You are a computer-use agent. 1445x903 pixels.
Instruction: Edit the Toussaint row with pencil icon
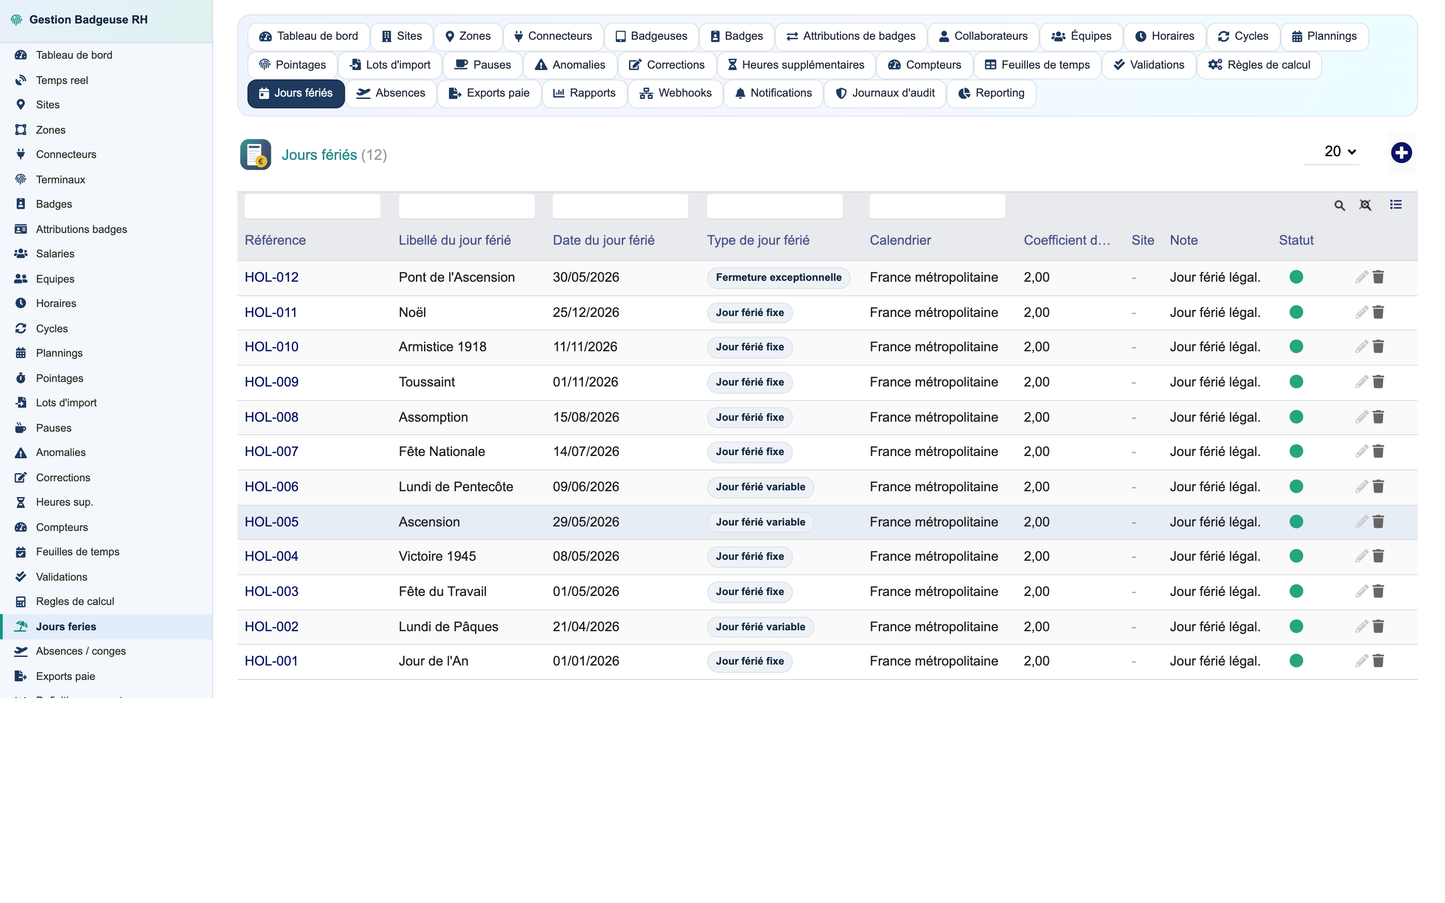pyautogui.click(x=1361, y=382)
